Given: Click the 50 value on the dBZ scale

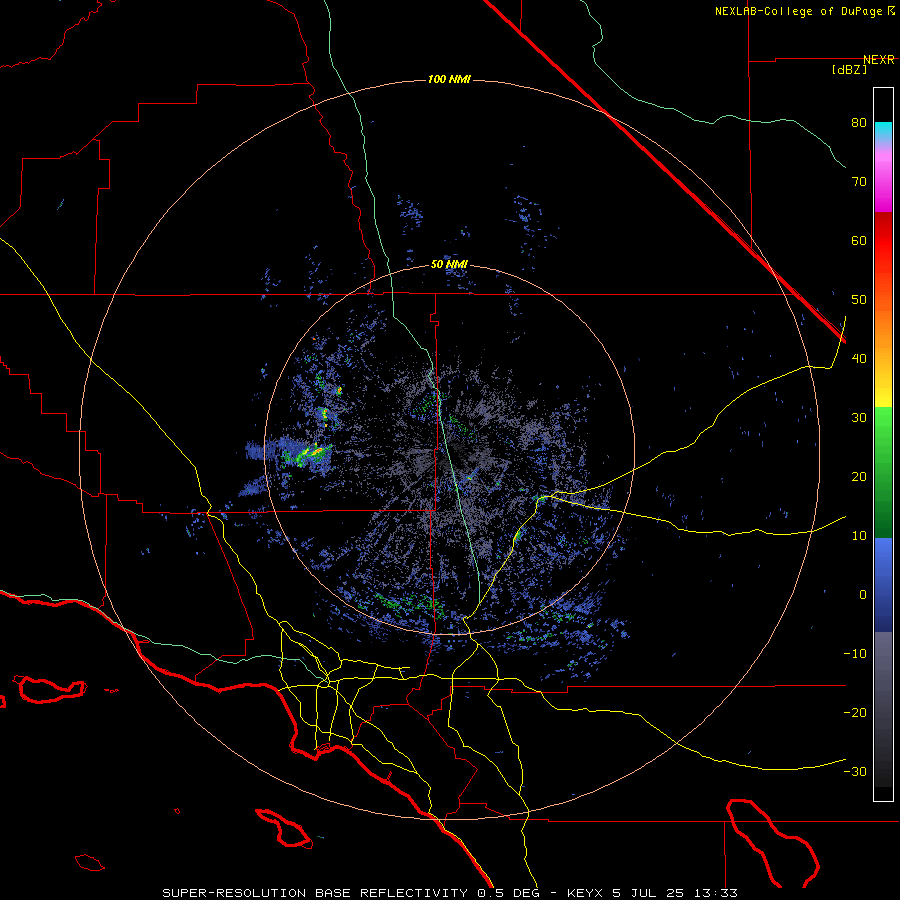Looking at the screenshot, I should pos(859,300).
